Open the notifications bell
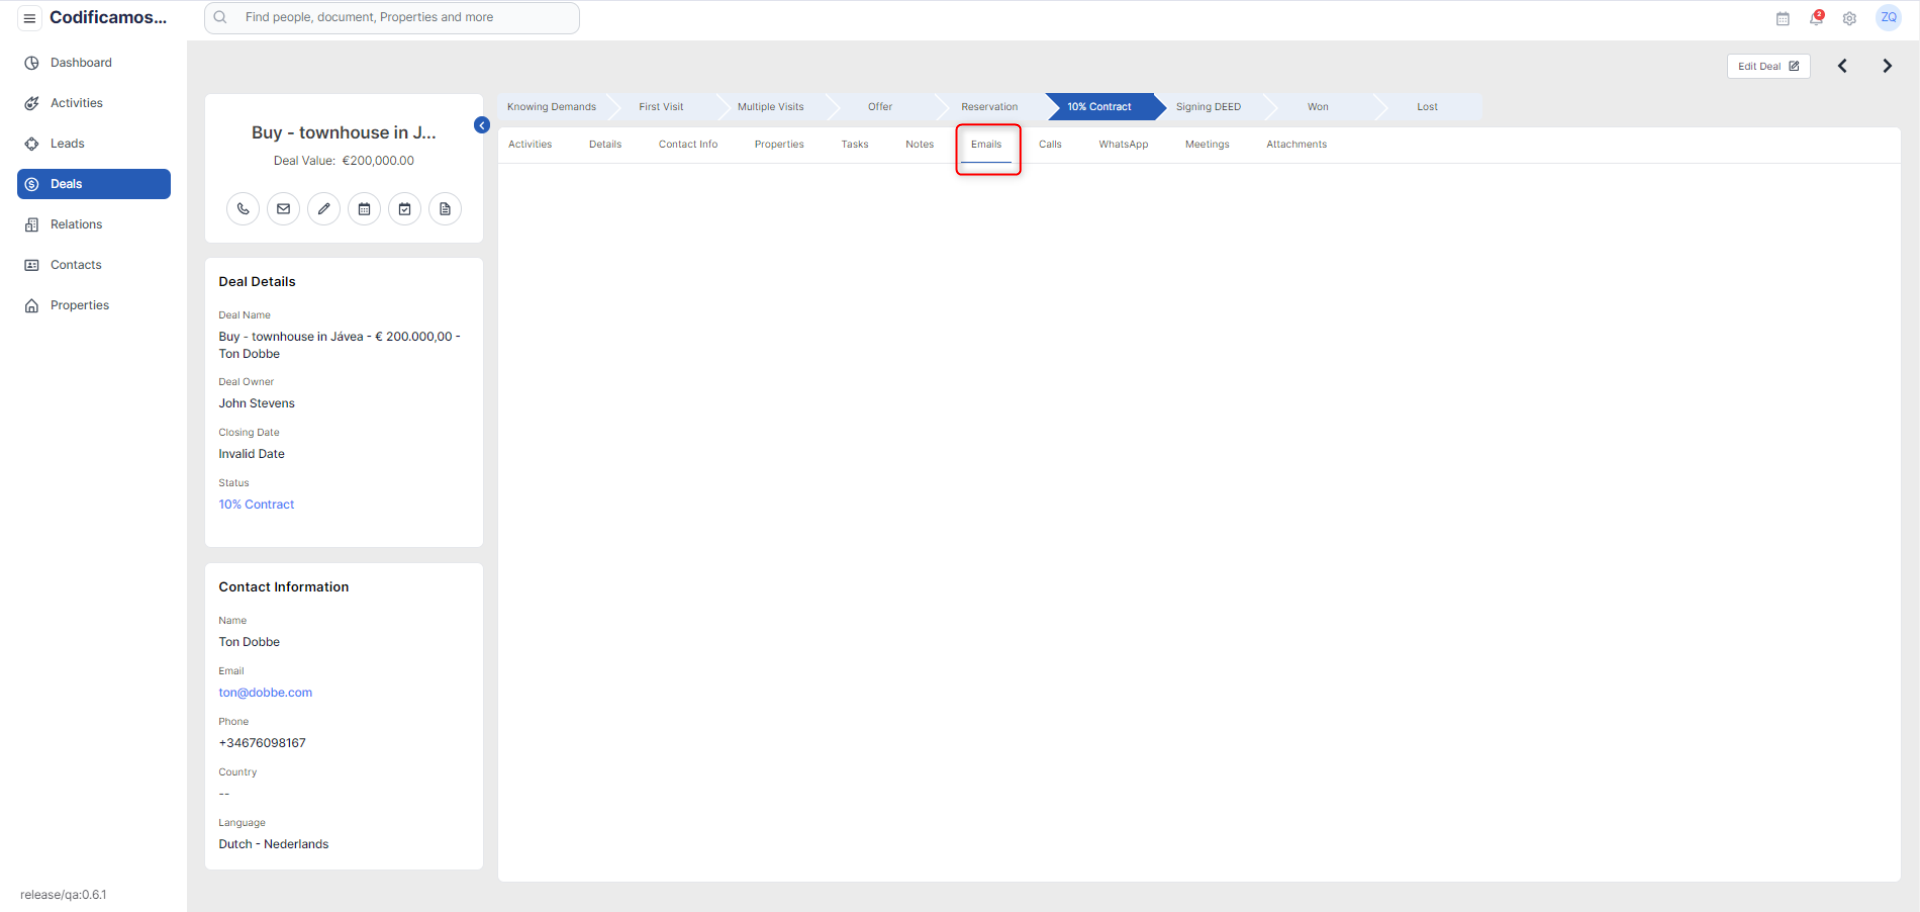This screenshot has width=1920, height=912. [x=1816, y=18]
